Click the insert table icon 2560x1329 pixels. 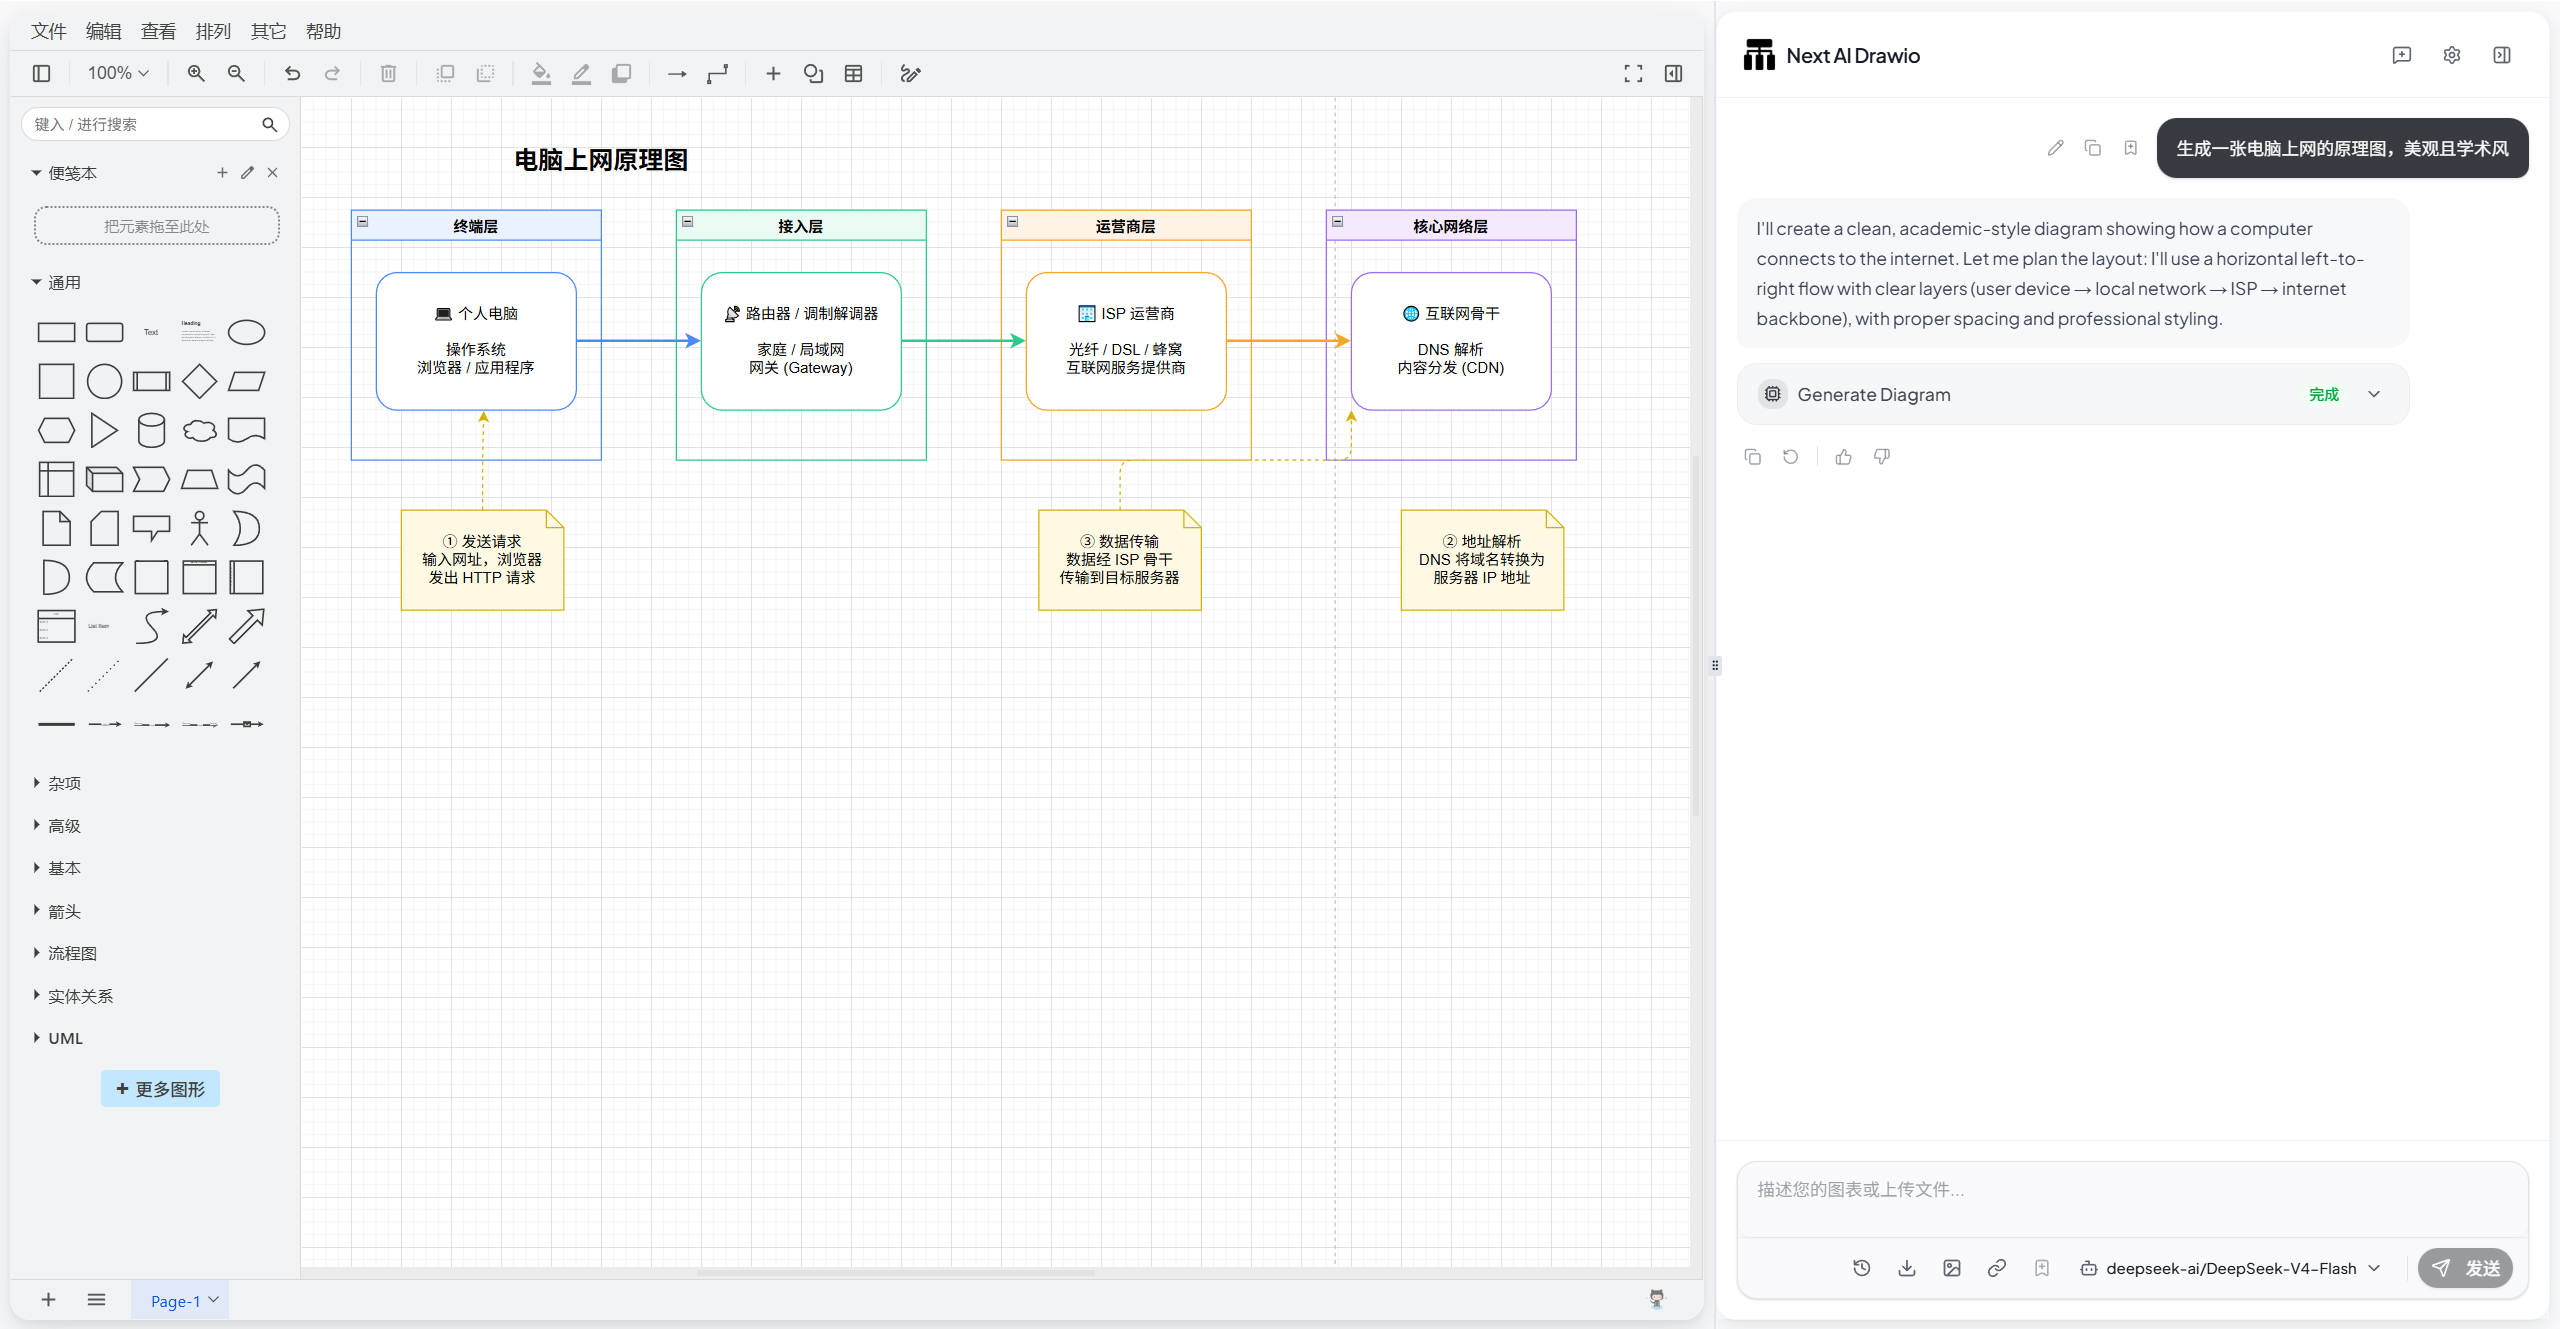[x=853, y=73]
